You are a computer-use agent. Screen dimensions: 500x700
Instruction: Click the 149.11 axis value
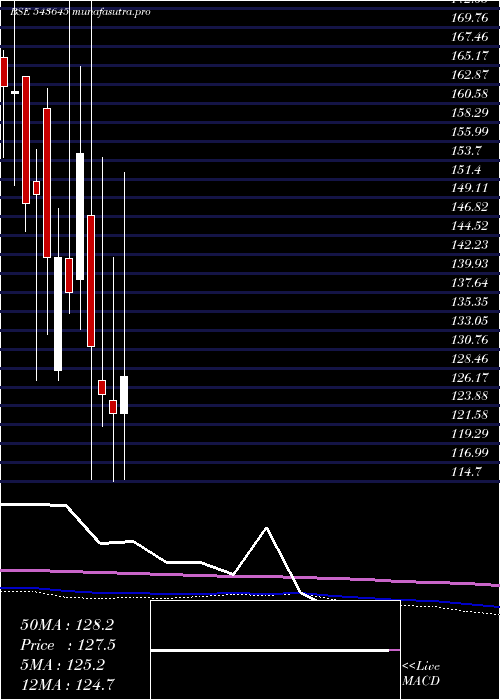[x=470, y=188]
